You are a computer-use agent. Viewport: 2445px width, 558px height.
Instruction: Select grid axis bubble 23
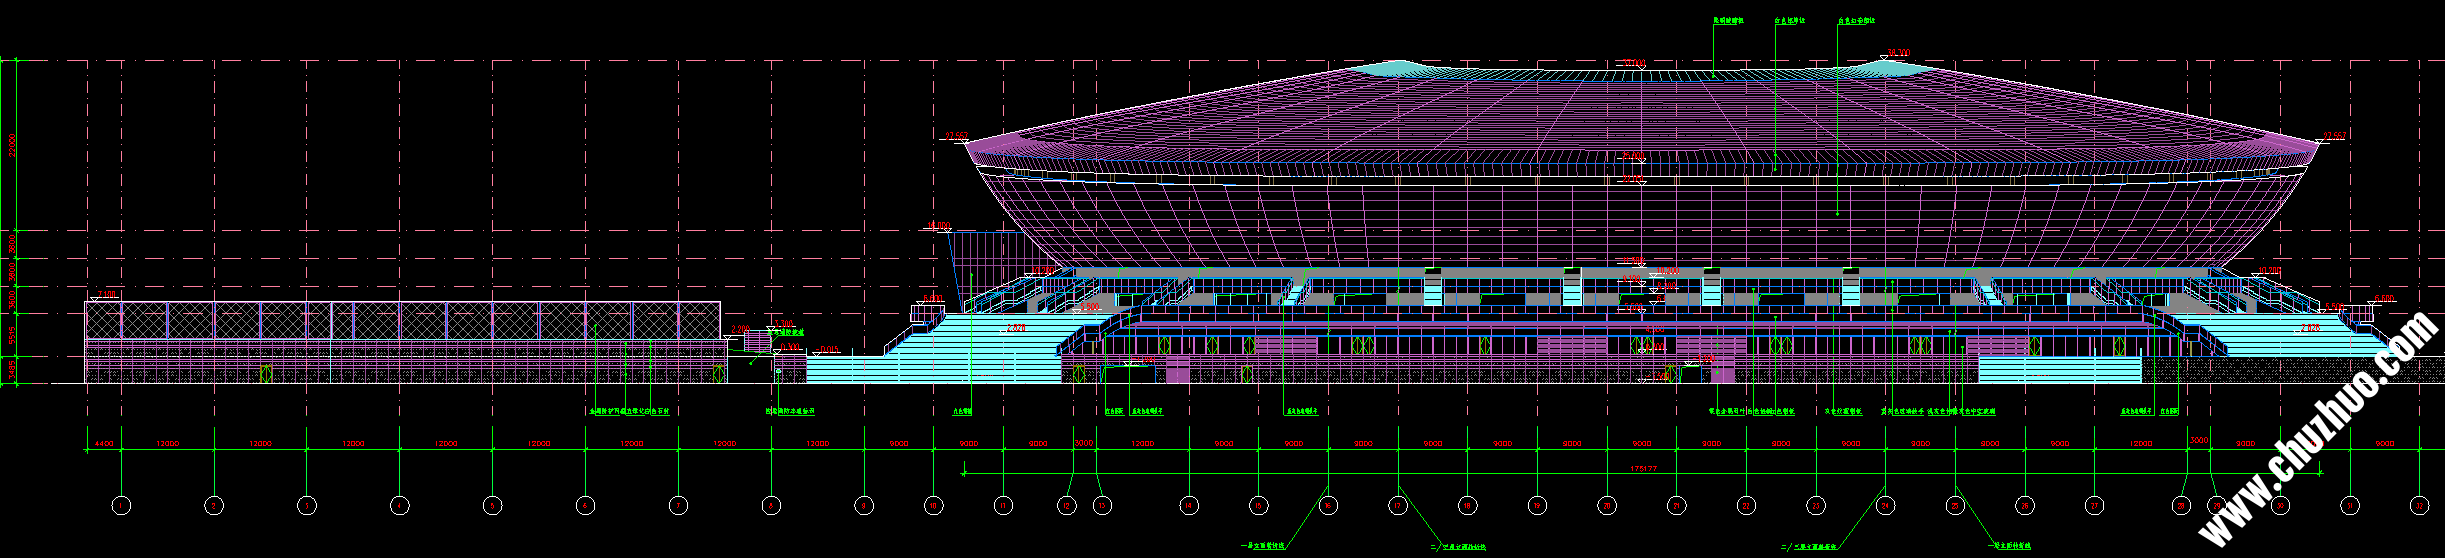click(1816, 506)
